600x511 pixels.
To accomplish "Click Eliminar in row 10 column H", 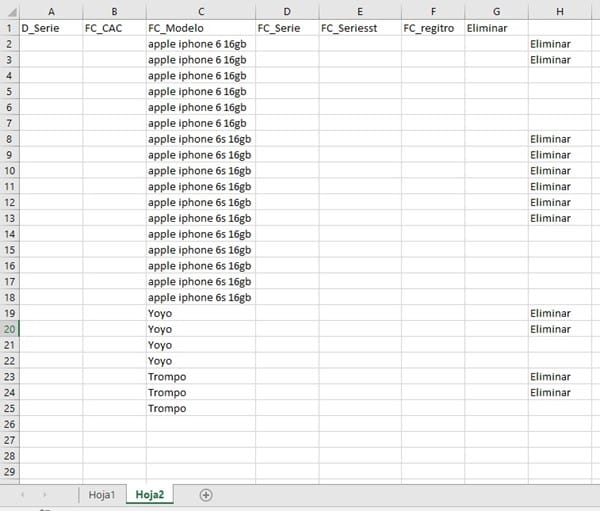I will point(560,171).
